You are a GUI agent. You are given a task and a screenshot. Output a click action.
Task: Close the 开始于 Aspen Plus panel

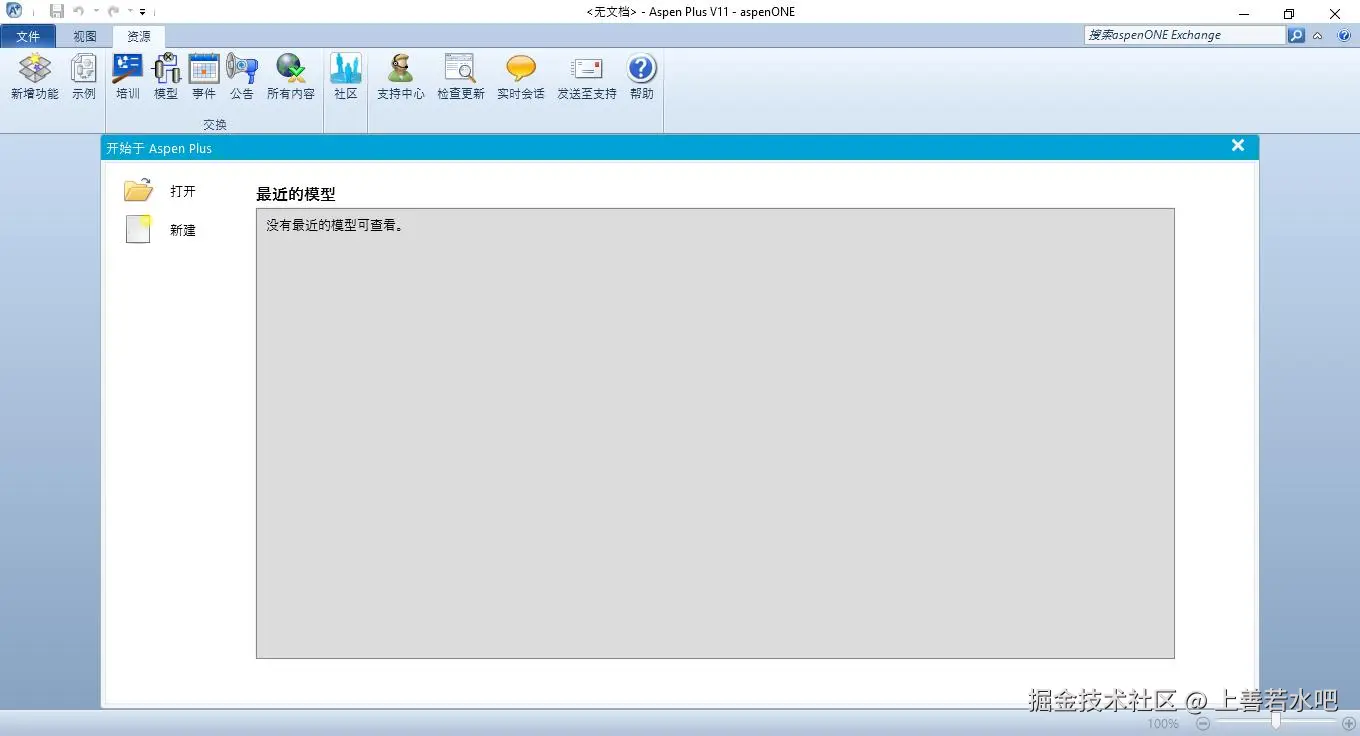coord(1238,146)
